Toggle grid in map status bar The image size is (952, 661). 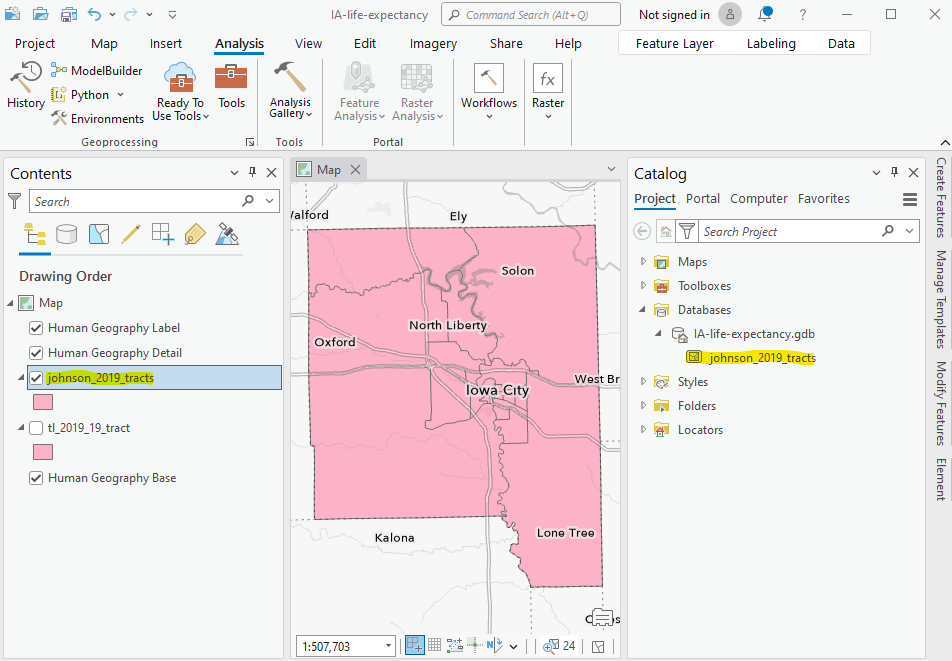(434, 645)
